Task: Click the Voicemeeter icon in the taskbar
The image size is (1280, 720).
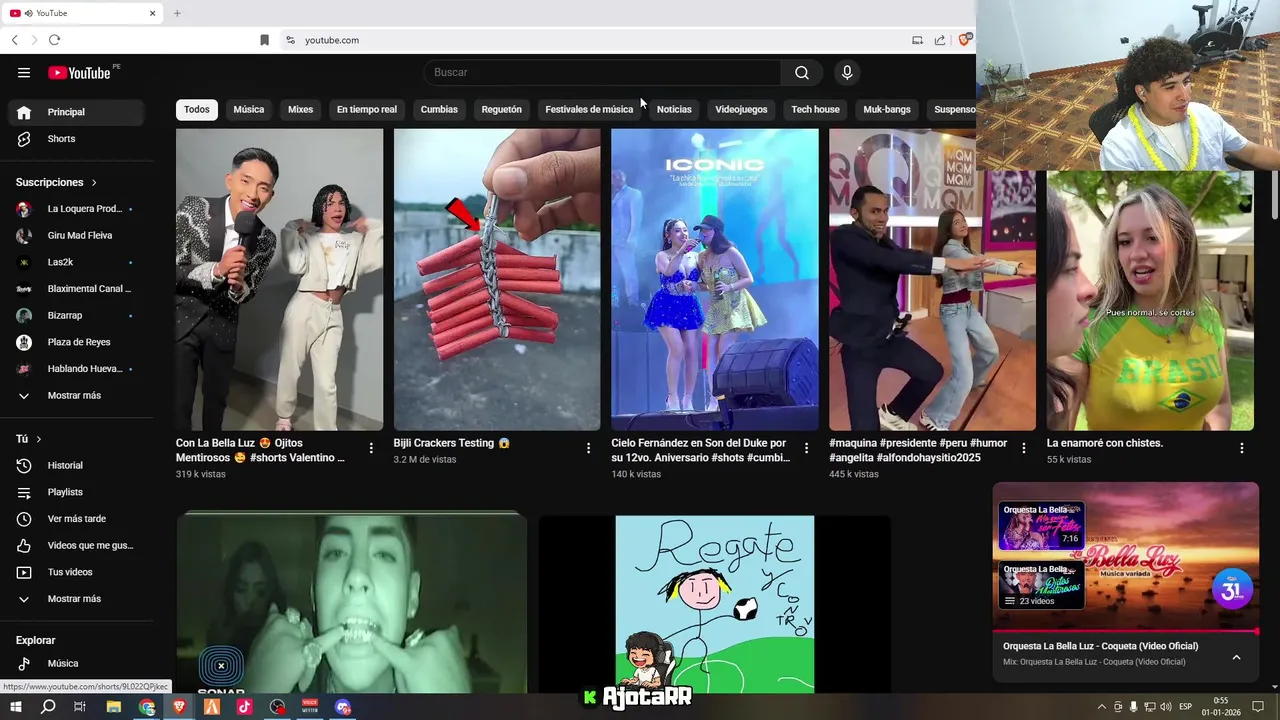Action: click(310, 706)
